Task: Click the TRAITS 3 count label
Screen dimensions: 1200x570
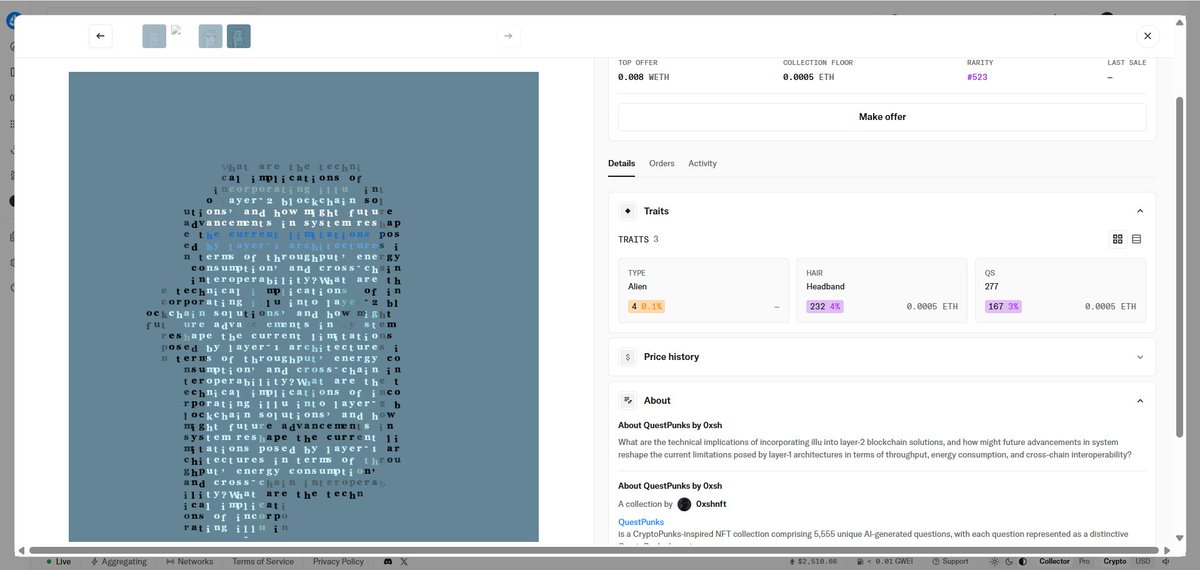Action: [x=638, y=239]
